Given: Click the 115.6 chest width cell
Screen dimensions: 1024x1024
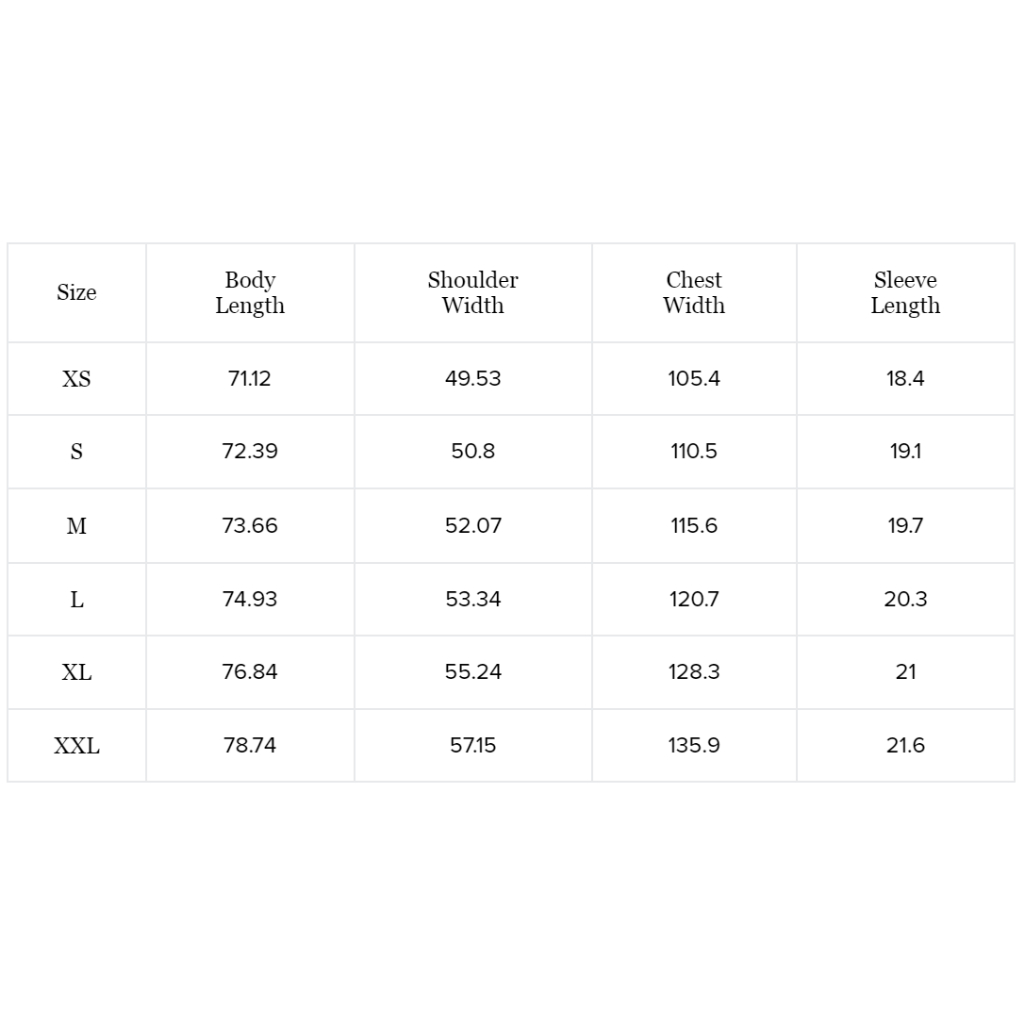Looking at the screenshot, I should click(x=694, y=526).
